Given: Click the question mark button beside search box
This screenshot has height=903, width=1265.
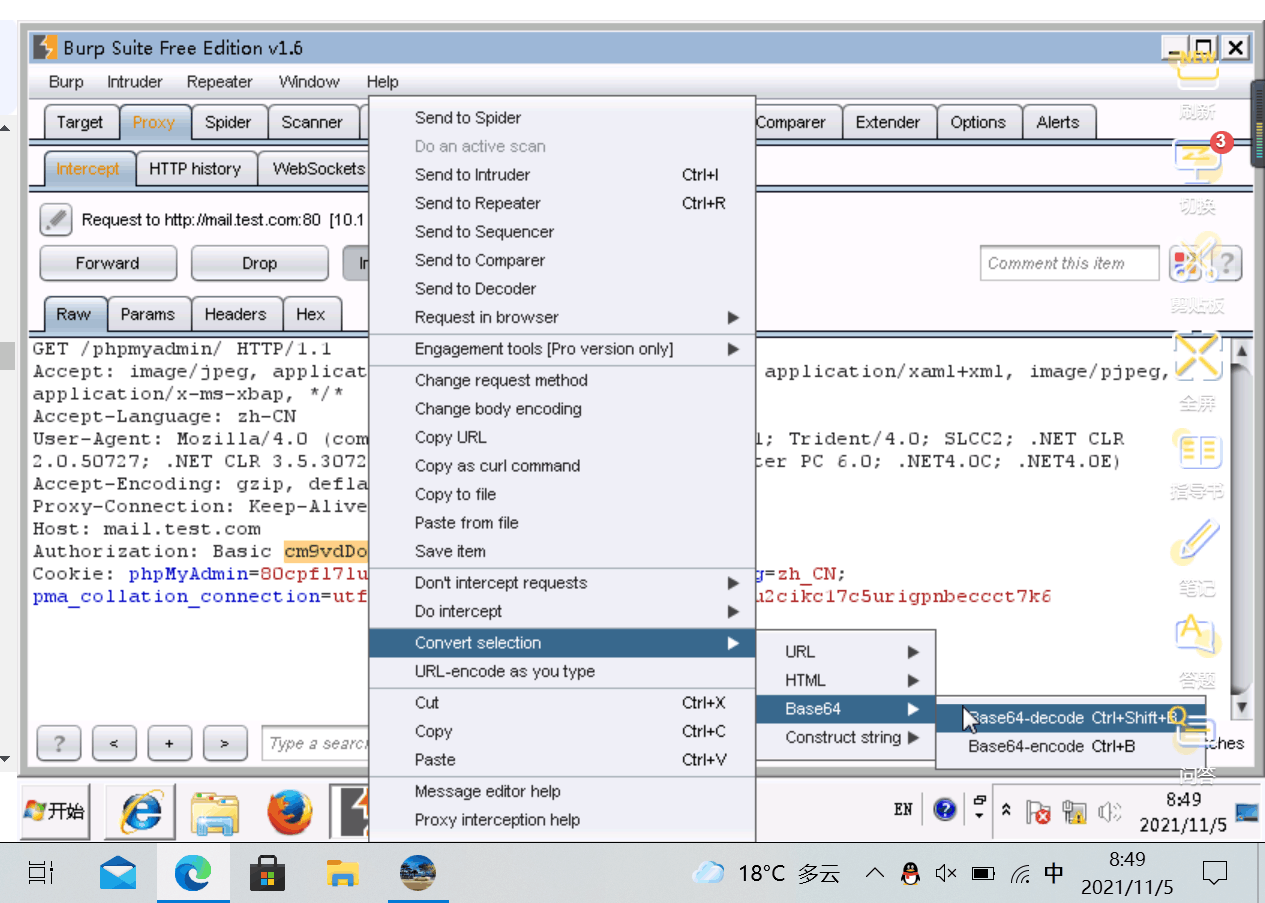Looking at the screenshot, I should coord(58,743).
